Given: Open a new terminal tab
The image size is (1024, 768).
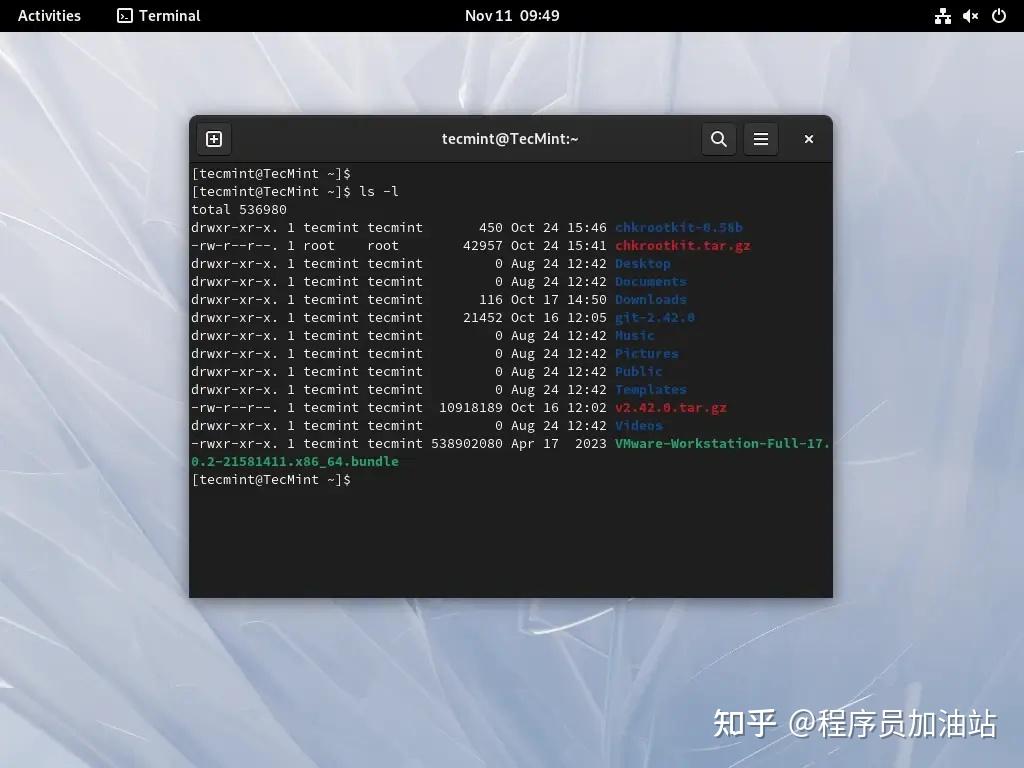Looking at the screenshot, I should point(213,139).
